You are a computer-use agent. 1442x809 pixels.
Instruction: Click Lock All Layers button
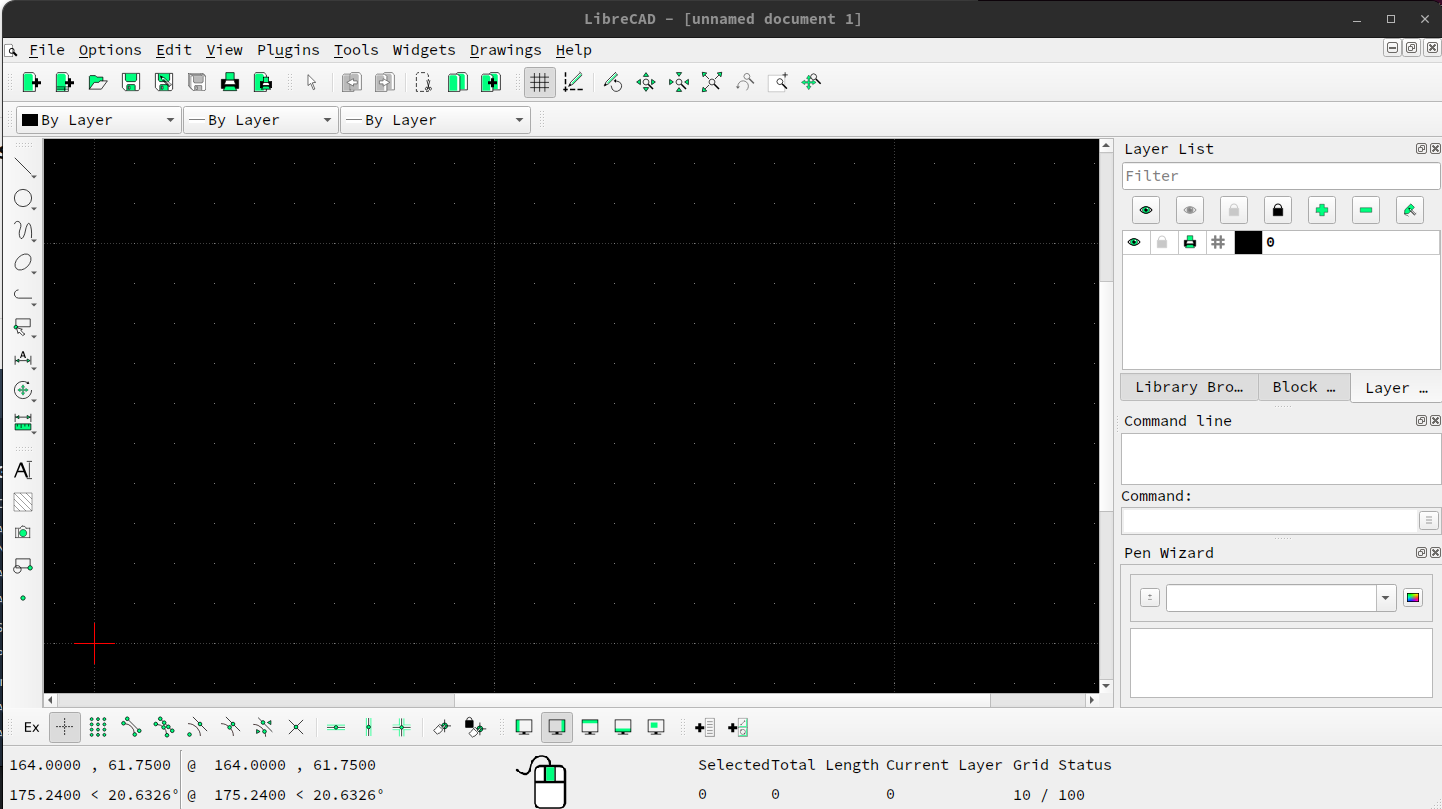[1278, 210]
